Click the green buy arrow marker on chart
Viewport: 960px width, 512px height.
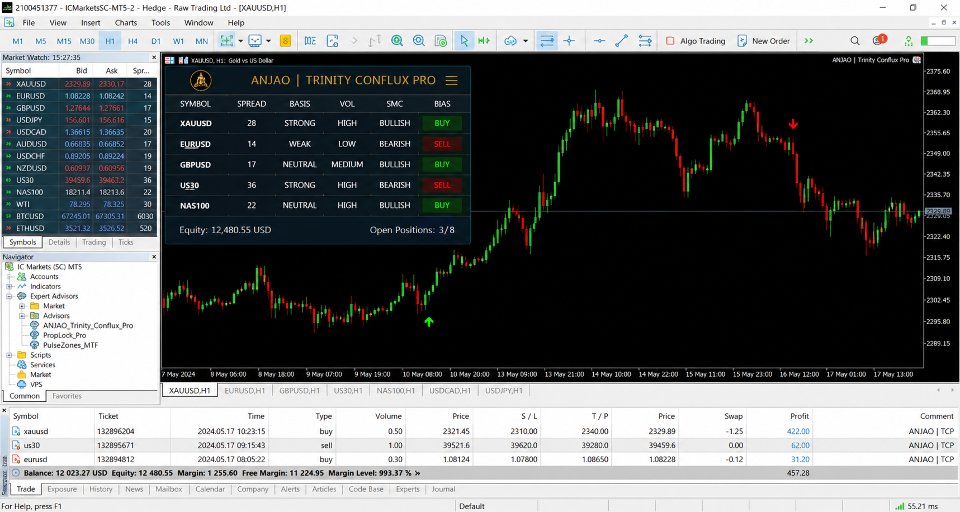[x=429, y=322]
